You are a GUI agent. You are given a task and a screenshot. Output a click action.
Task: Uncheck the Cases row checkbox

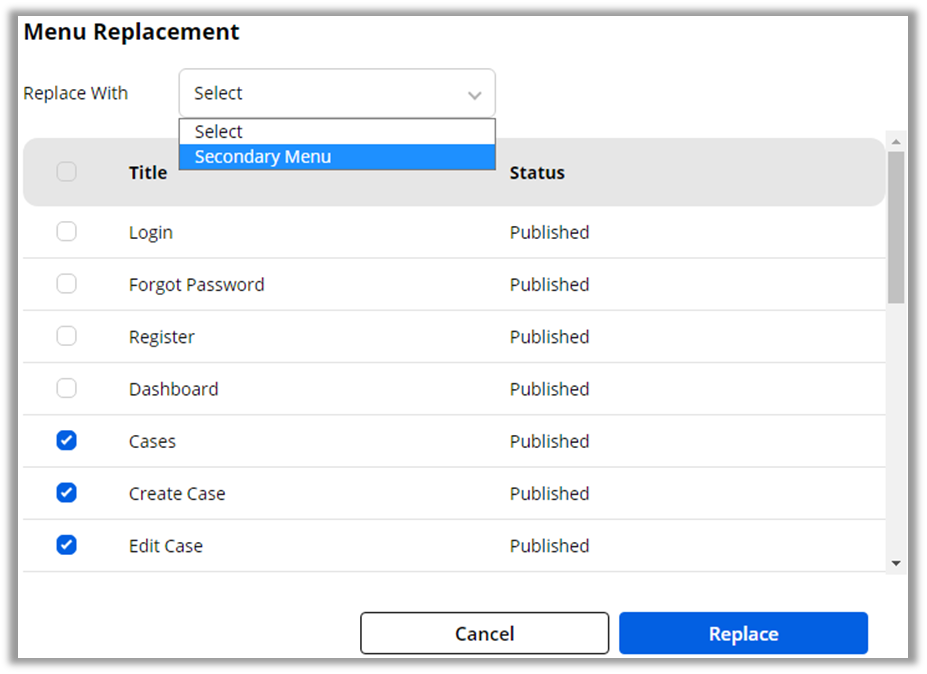pyautogui.click(x=66, y=441)
